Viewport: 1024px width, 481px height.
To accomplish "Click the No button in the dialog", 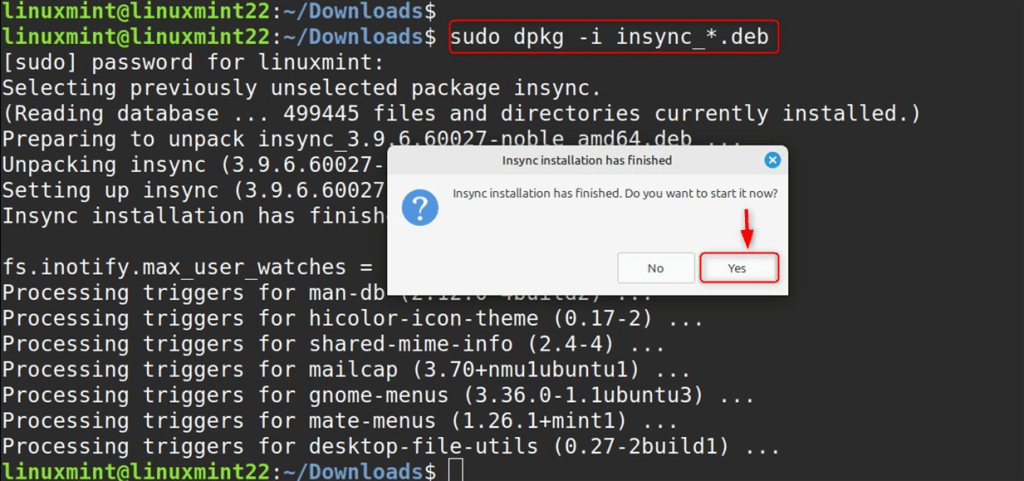I will 655,268.
